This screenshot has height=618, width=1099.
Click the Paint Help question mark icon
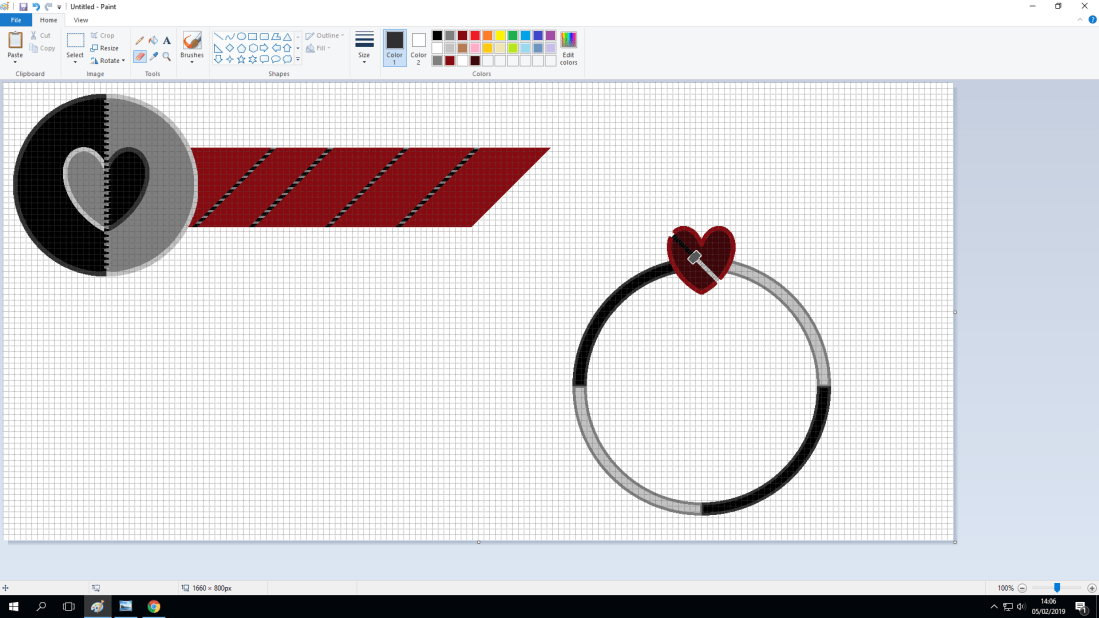point(1092,20)
